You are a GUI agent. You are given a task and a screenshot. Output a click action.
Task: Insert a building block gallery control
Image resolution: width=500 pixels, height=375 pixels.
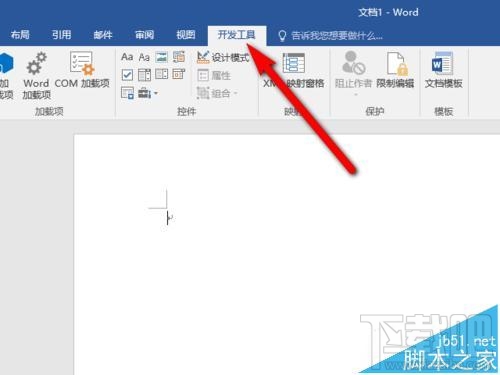(179, 57)
